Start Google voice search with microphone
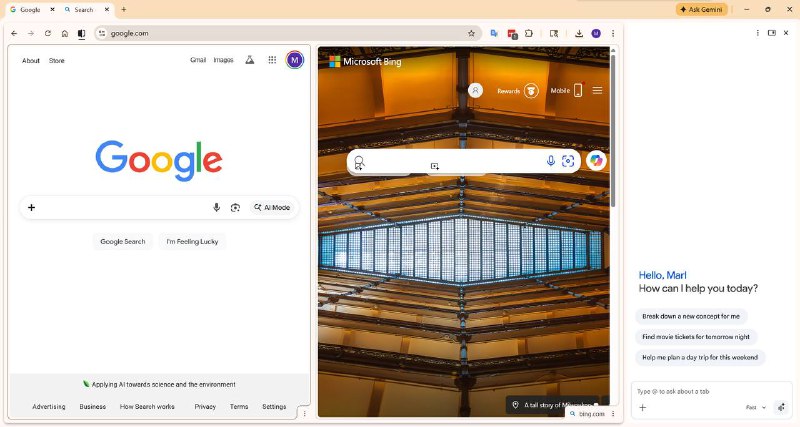Image resolution: width=800 pixels, height=427 pixels. (216, 207)
